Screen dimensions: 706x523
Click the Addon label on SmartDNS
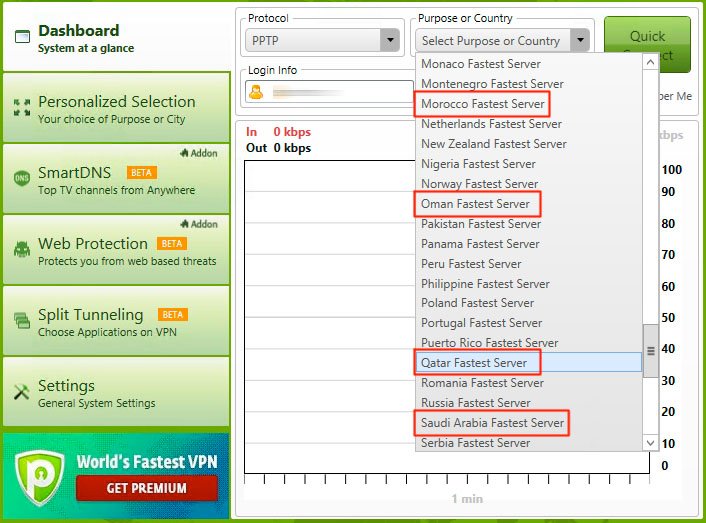[x=199, y=153]
